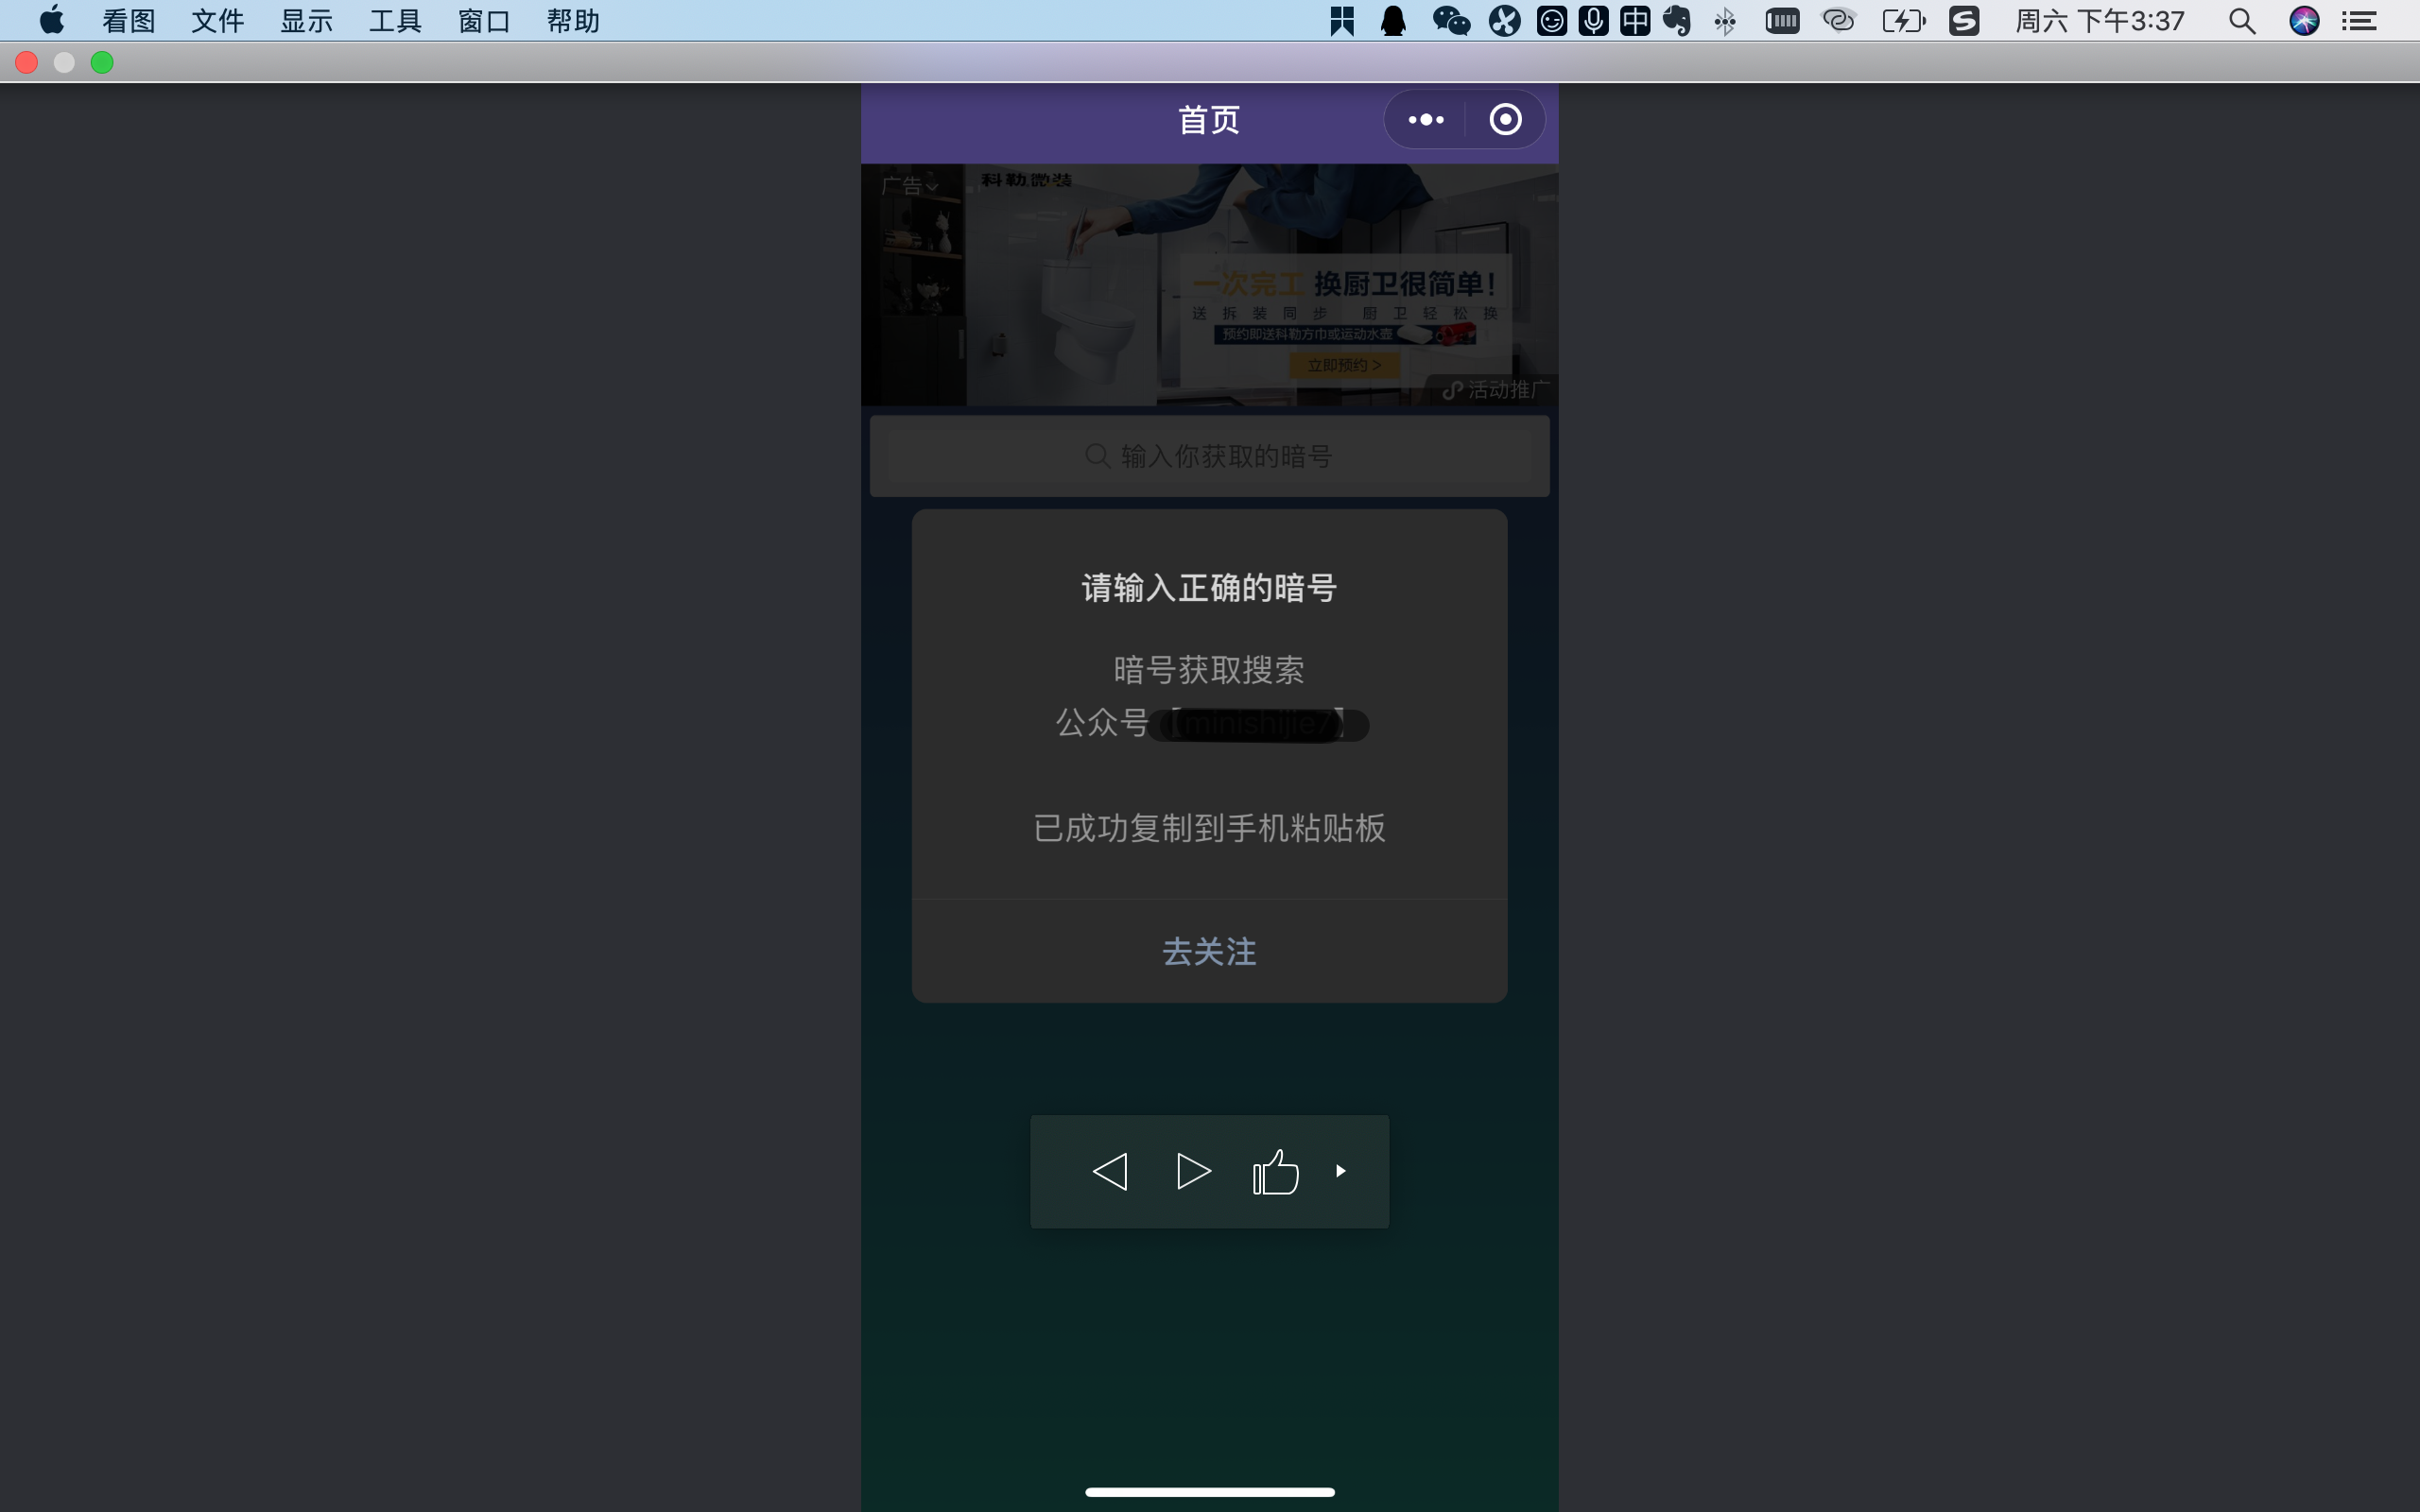Click the next image triangle arrow
The image size is (2420, 1512).
click(x=1193, y=1171)
